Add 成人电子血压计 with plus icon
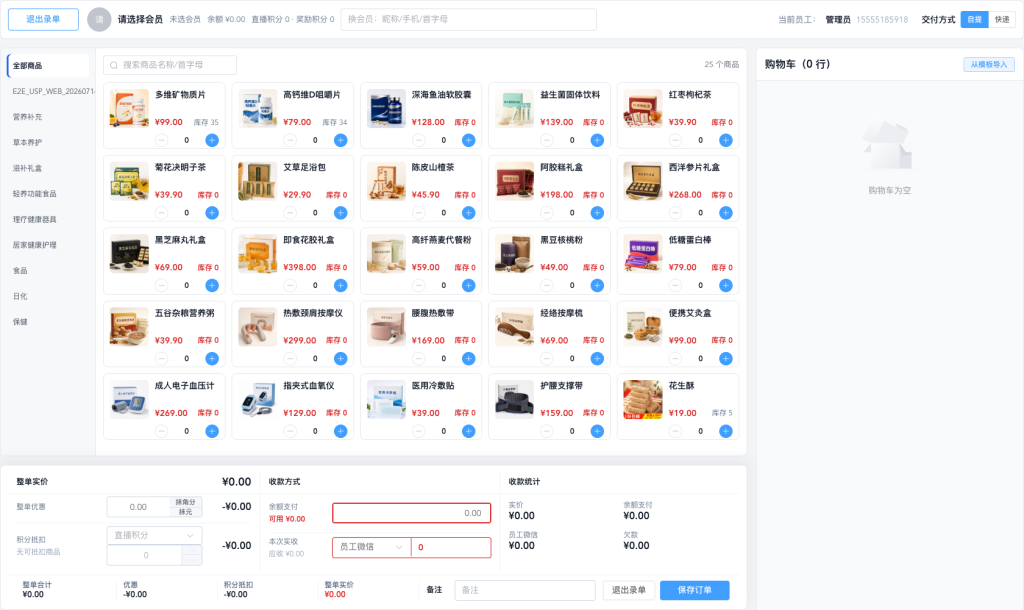This screenshot has width=1024, height=610. (x=212, y=431)
